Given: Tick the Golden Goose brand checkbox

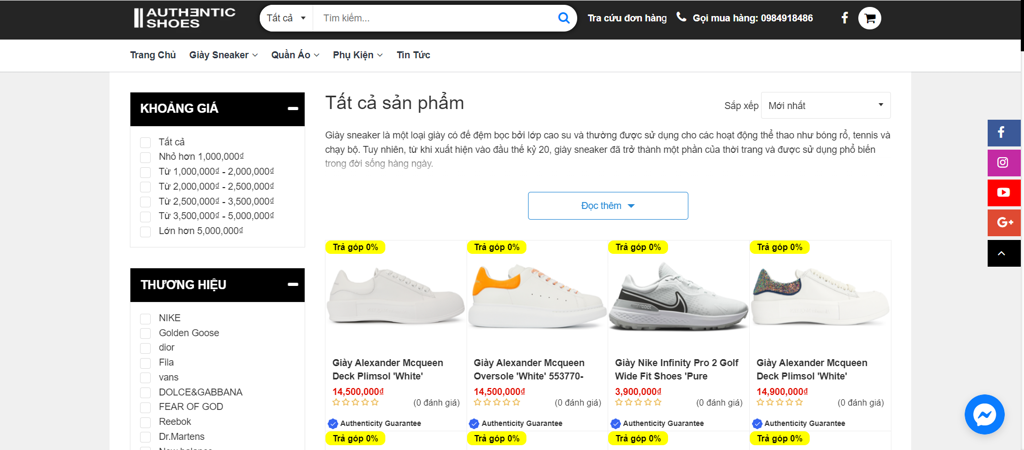Looking at the screenshot, I should click(x=146, y=333).
